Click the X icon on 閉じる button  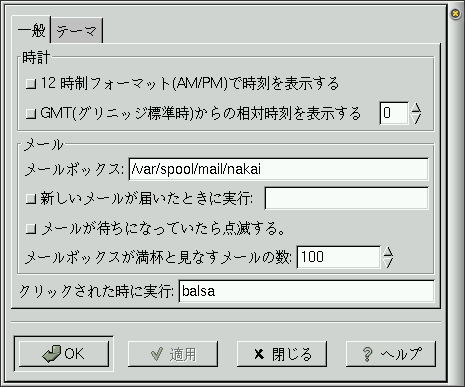coord(259,354)
